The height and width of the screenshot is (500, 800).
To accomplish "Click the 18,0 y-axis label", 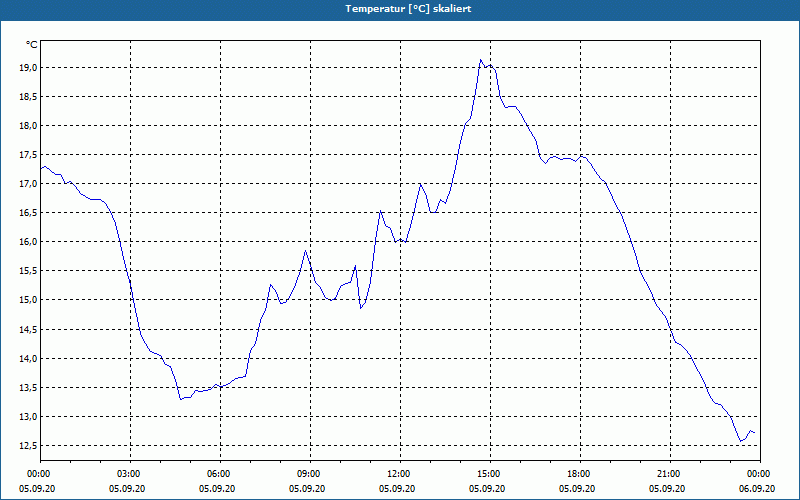I will click(28, 126).
